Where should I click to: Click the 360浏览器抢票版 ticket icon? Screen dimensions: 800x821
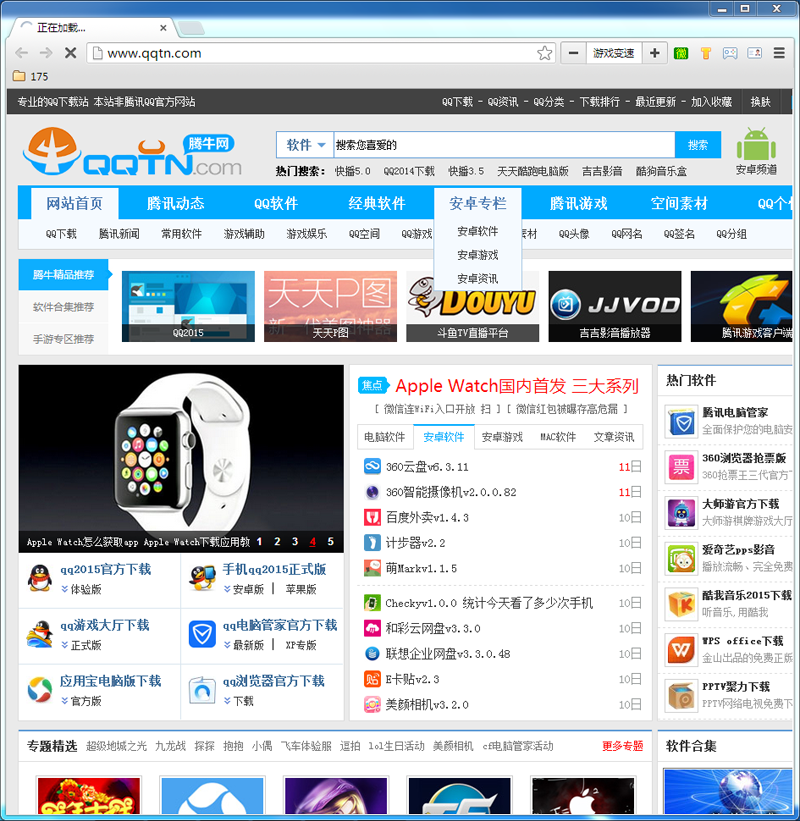(681, 467)
